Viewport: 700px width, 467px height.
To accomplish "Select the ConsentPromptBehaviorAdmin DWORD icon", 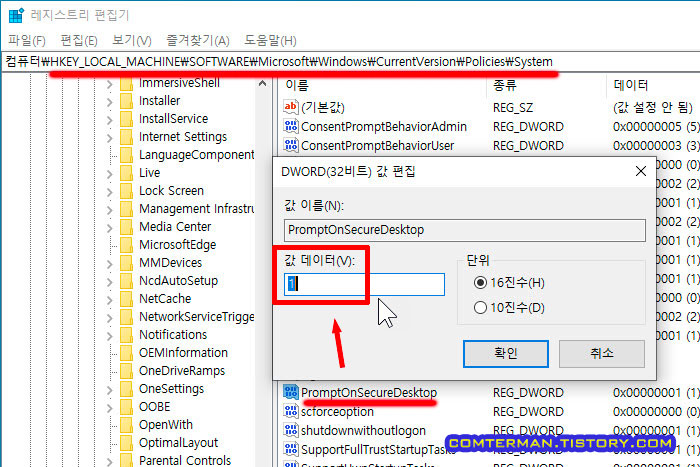I will point(291,126).
